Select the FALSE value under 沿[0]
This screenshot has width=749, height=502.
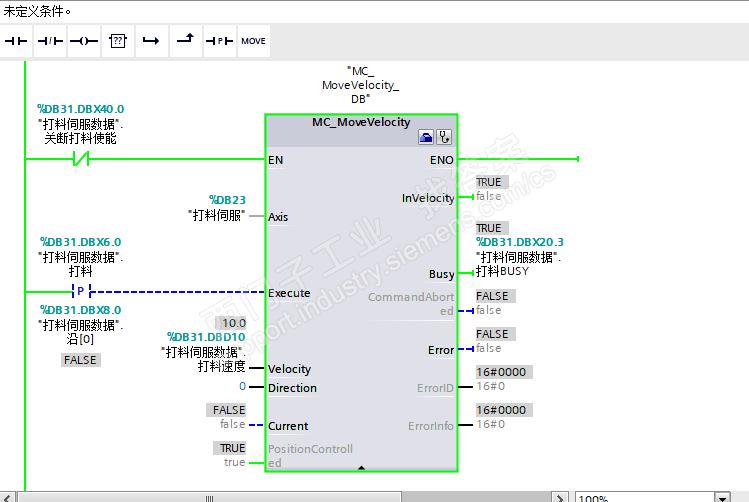(x=80, y=360)
